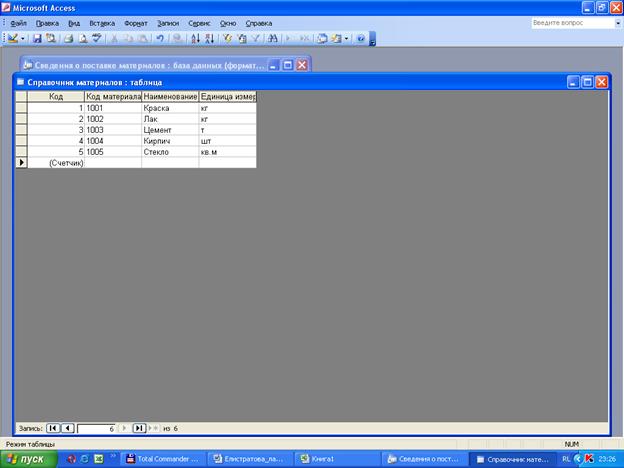Open the Записи menu
Image resolution: width=624 pixels, height=468 pixels.
(168, 23)
